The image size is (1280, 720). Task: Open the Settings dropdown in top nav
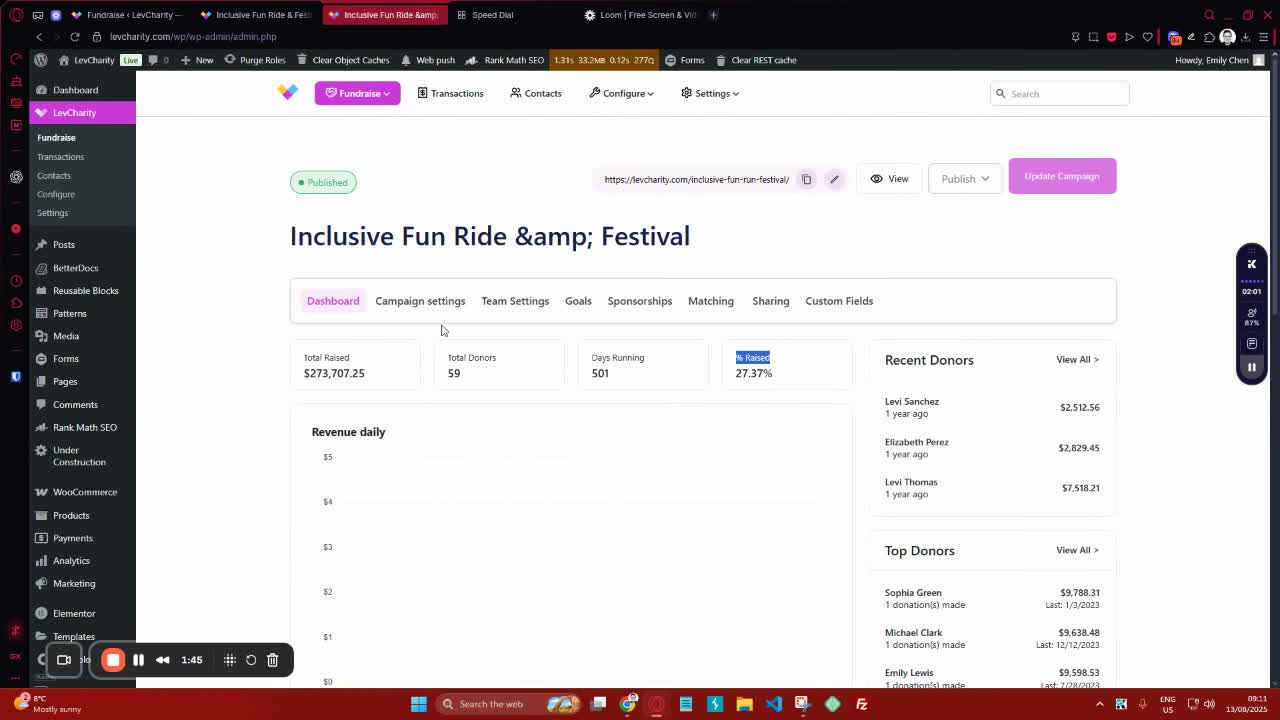tap(710, 93)
